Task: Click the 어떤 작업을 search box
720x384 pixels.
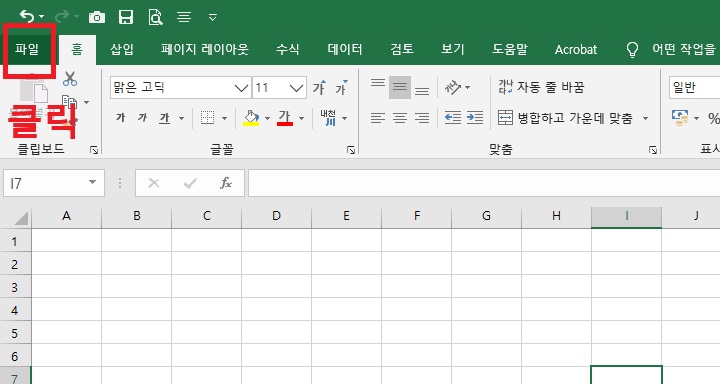Action: 684,49
